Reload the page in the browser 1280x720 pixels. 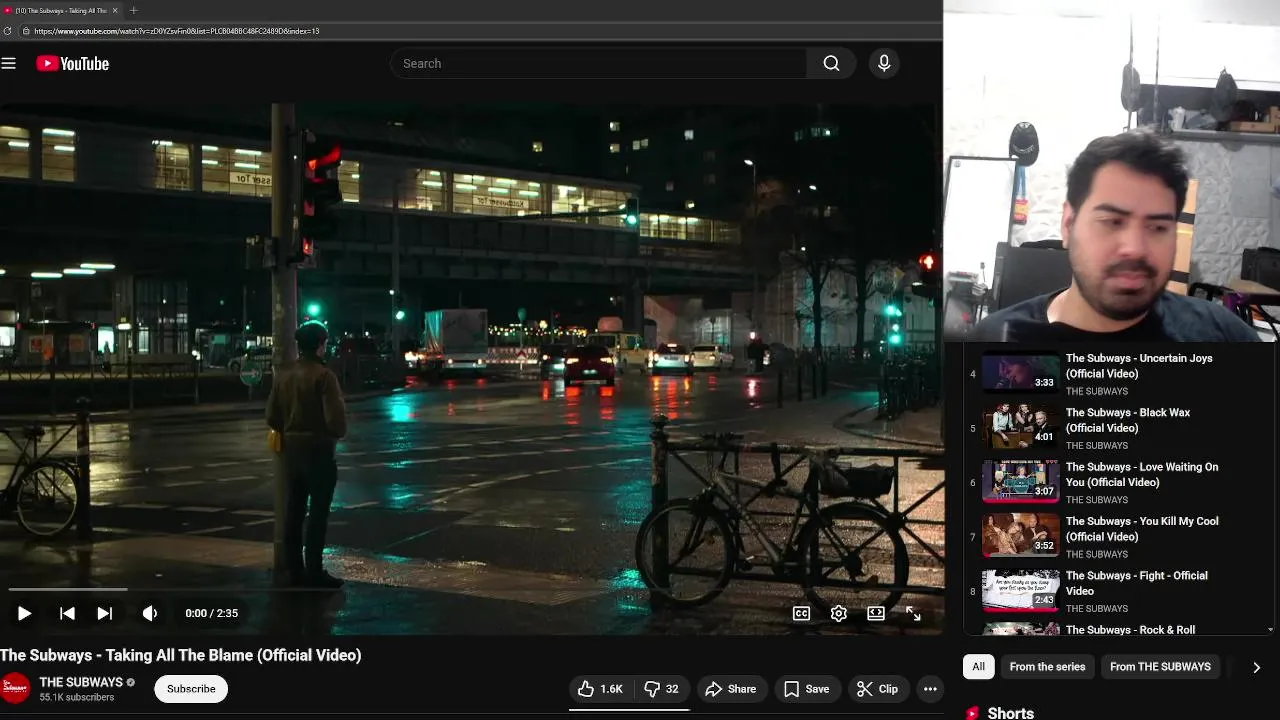tap(8, 31)
